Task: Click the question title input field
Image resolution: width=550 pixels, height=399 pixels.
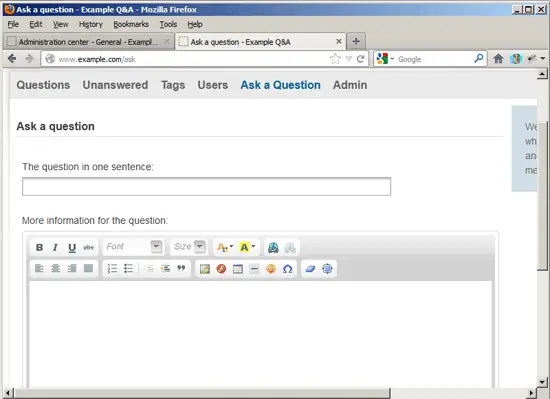Action: (x=206, y=187)
